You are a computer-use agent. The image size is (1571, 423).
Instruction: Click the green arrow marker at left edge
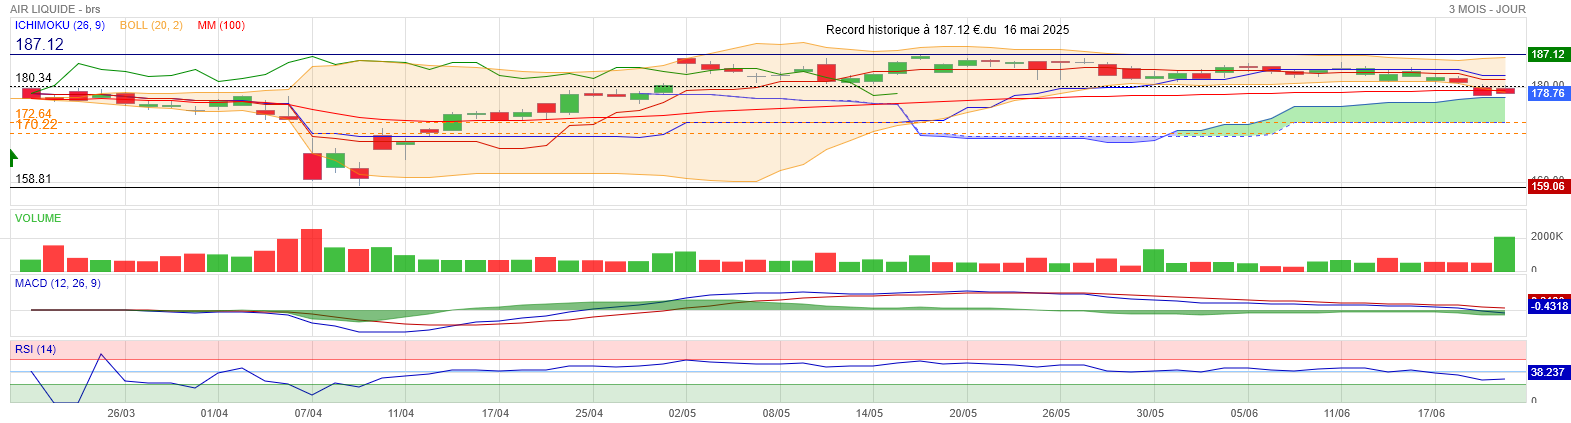pyautogui.click(x=14, y=157)
